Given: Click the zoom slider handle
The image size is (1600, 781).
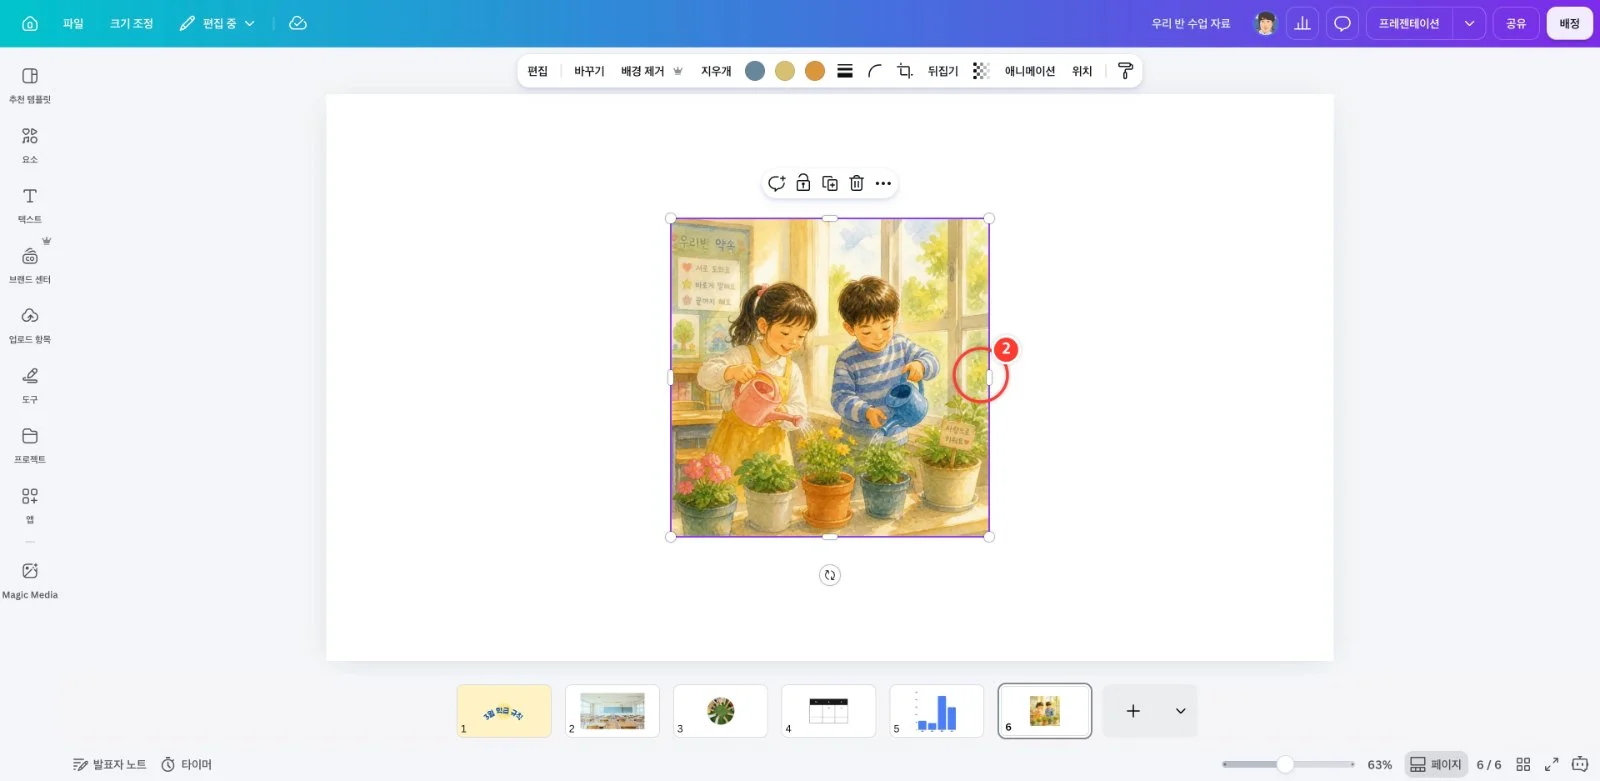Looking at the screenshot, I should tap(1285, 764).
